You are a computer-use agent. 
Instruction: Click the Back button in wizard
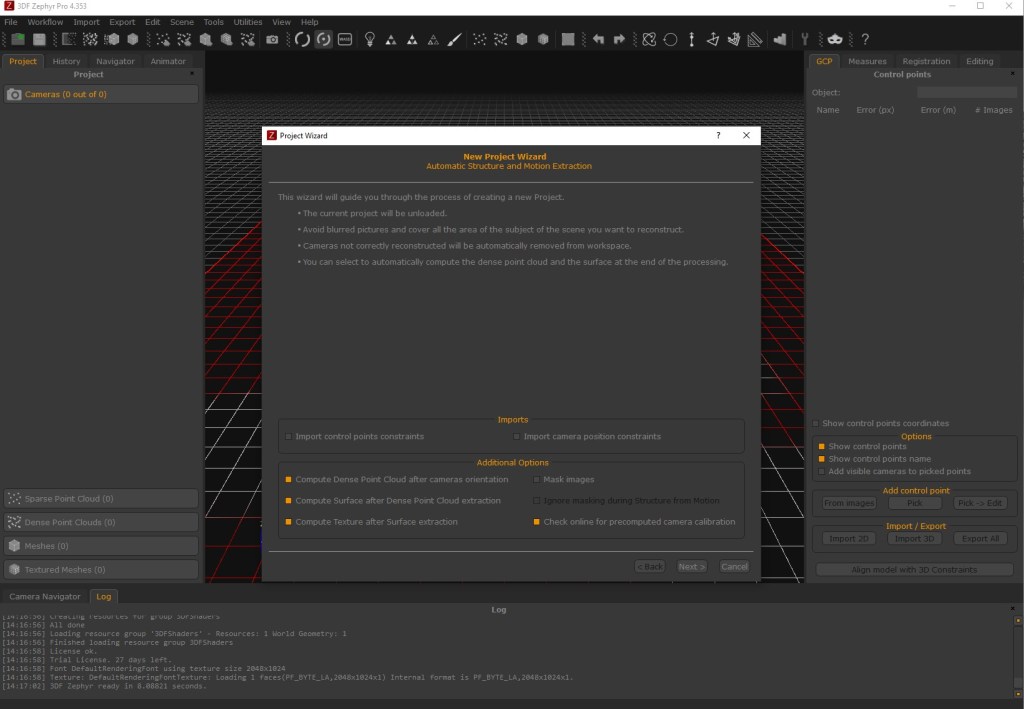pyautogui.click(x=650, y=567)
